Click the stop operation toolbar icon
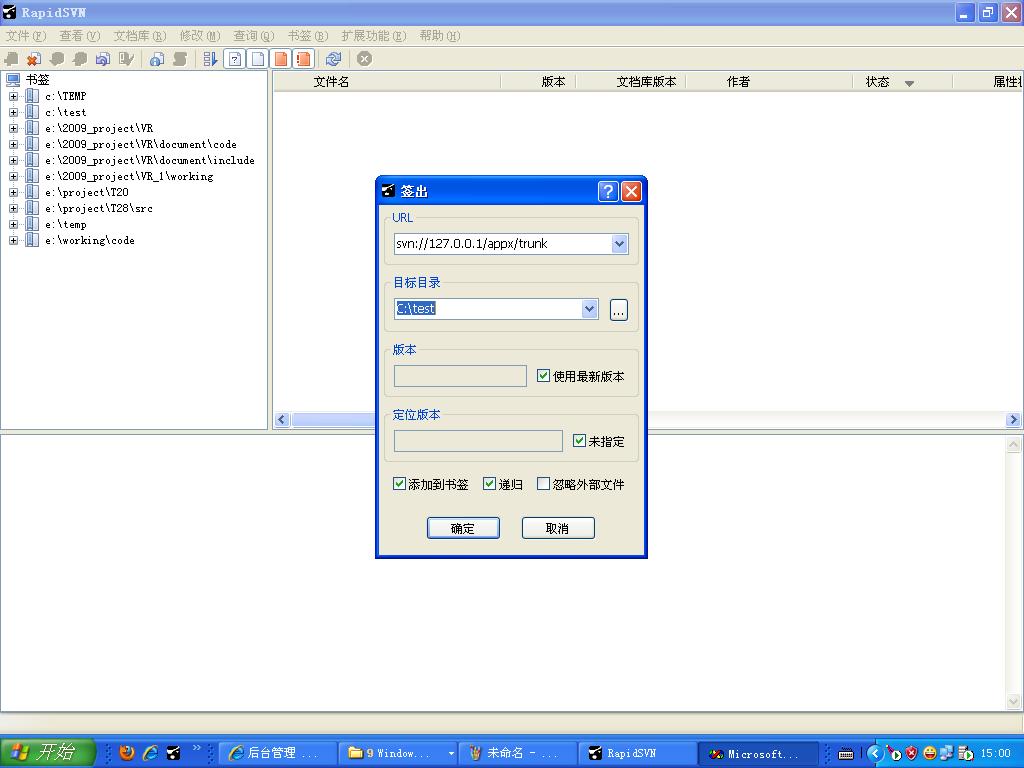This screenshot has width=1024, height=768. [365, 59]
